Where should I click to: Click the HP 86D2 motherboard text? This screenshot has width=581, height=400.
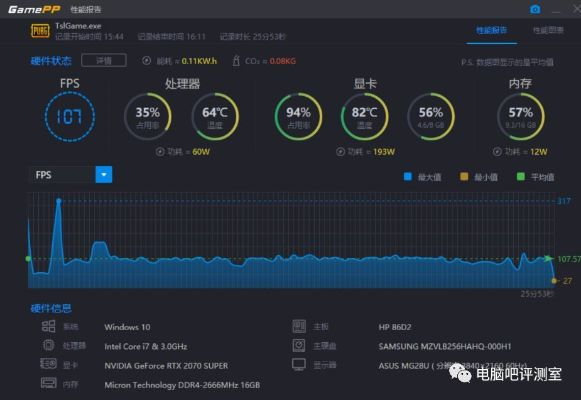[395, 327]
